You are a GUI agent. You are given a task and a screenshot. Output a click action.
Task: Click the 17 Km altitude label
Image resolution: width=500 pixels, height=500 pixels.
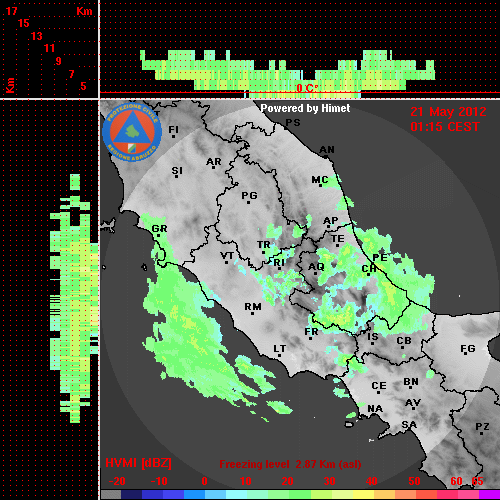[x=11, y=11]
